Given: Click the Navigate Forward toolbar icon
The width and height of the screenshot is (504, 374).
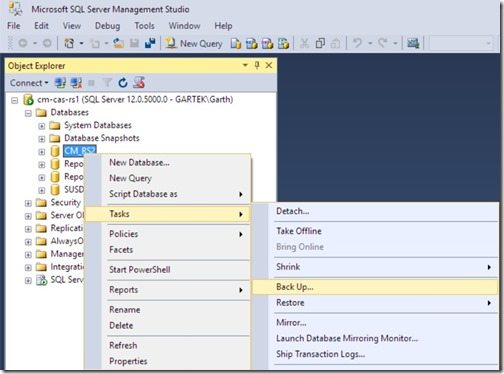Looking at the screenshot, I should (47, 43).
